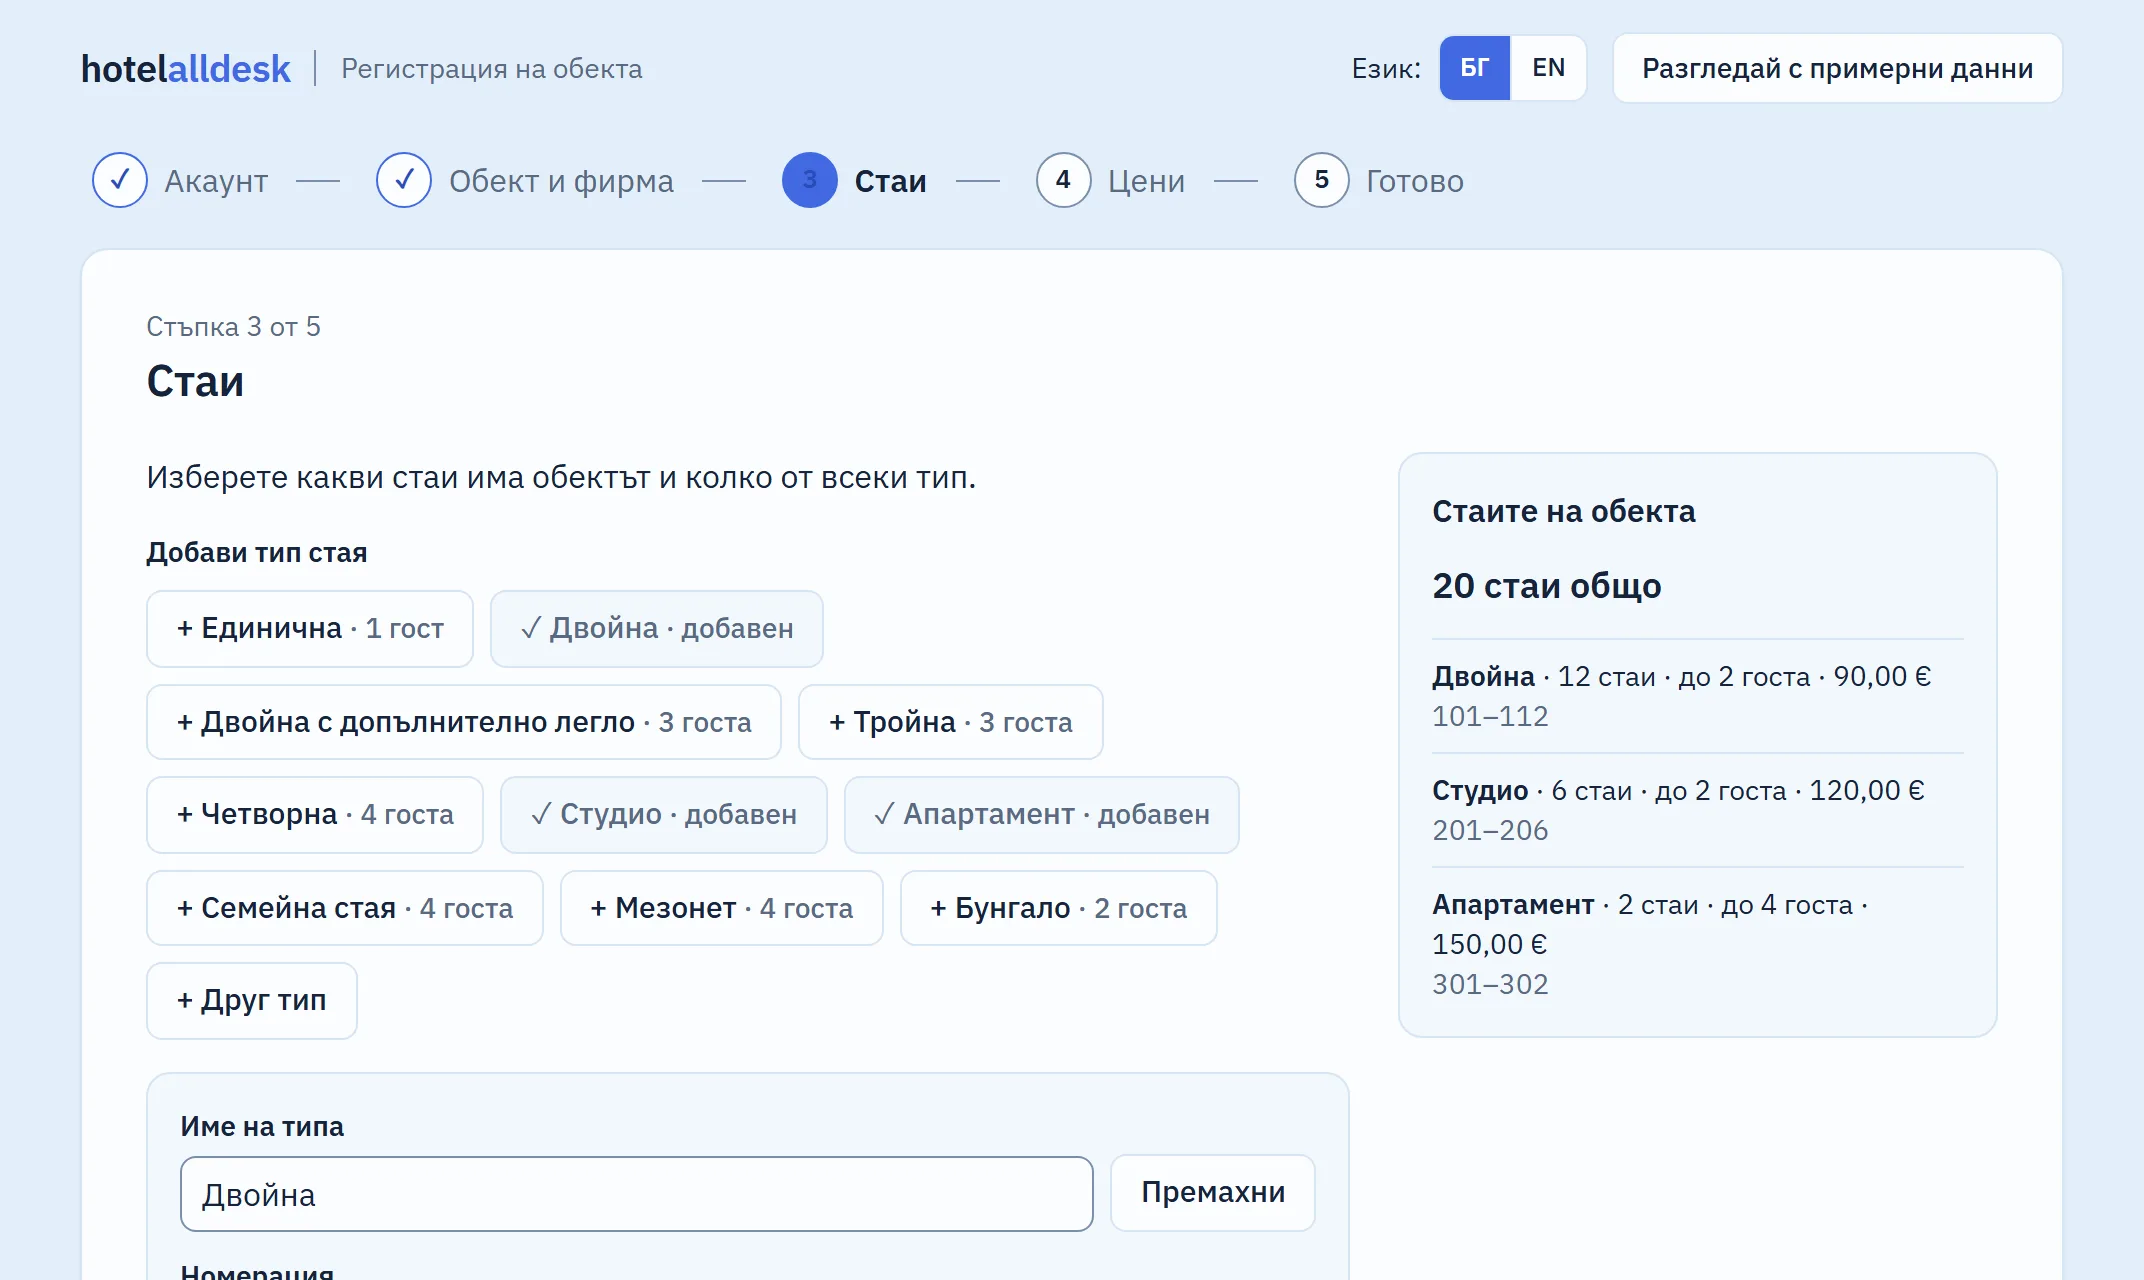The height and width of the screenshot is (1280, 2144).
Task: Add Бунгало room type
Action: pyautogui.click(x=1059, y=908)
